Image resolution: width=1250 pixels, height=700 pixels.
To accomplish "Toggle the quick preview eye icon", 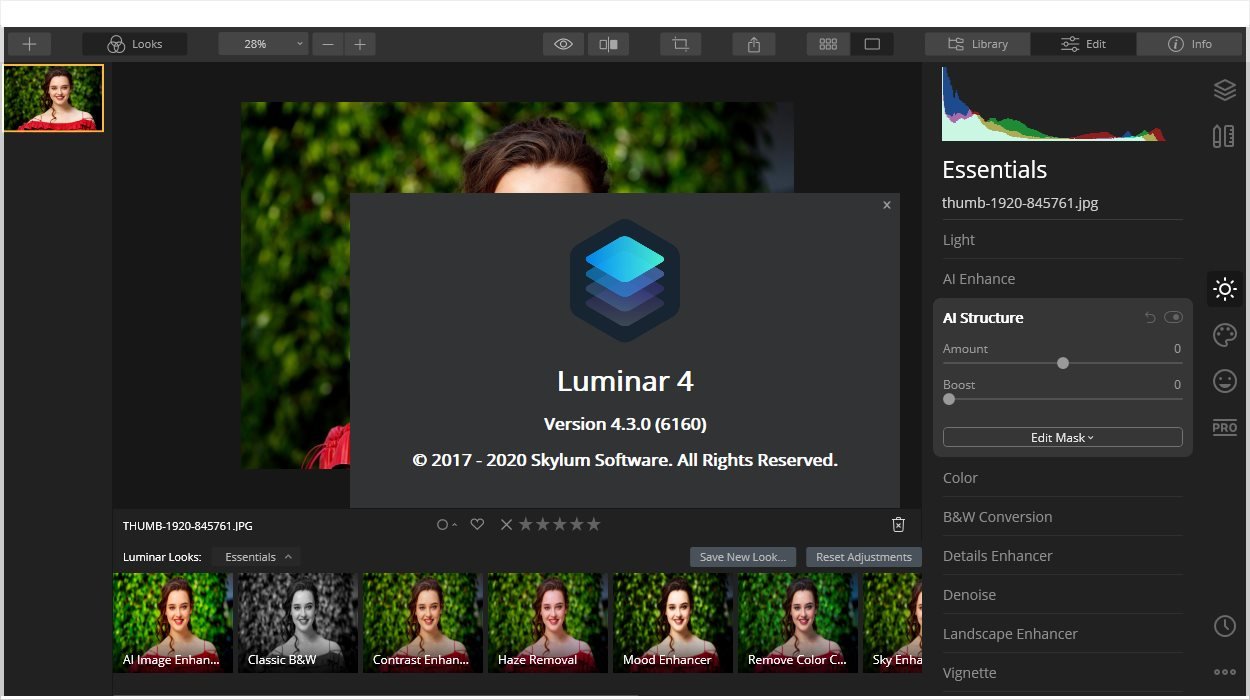I will (x=563, y=44).
